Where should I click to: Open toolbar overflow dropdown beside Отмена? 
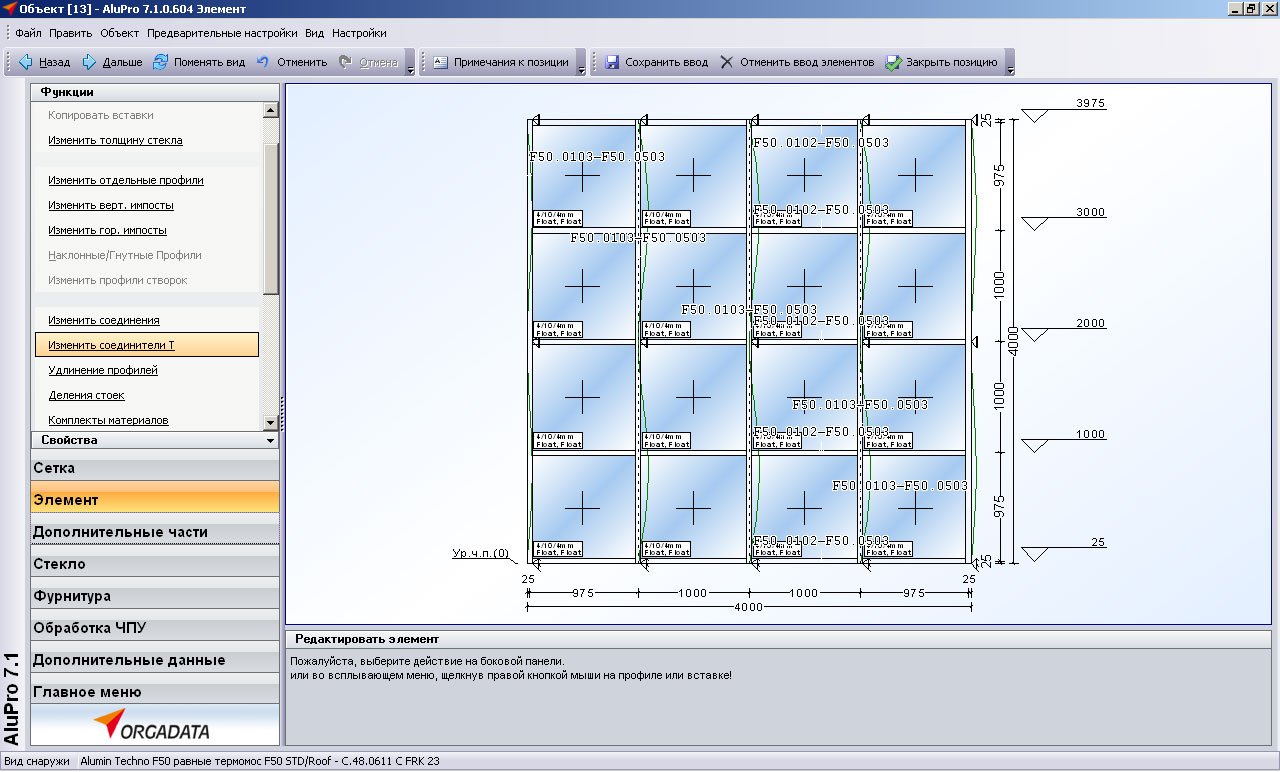pyautogui.click(x=410, y=70)
